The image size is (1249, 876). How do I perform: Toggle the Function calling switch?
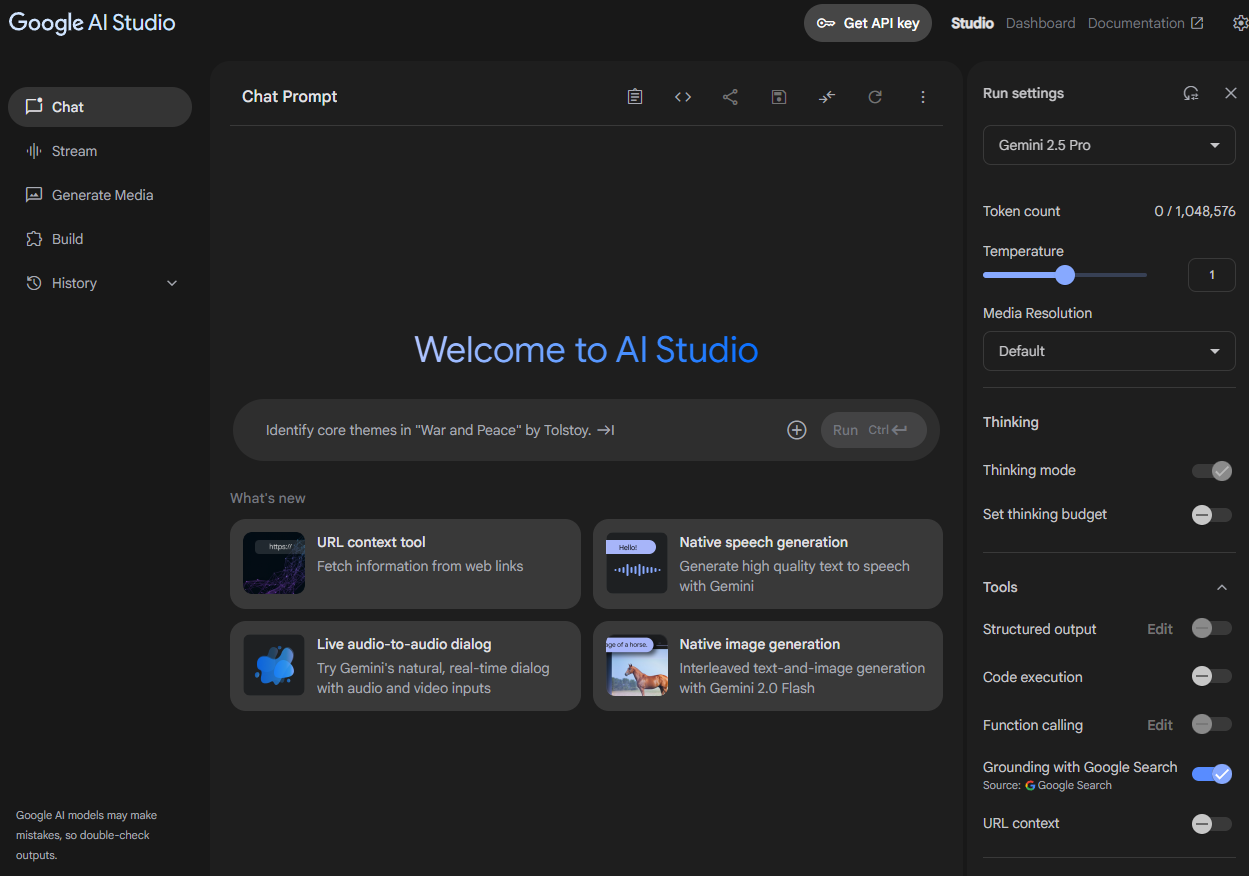[1212, 725]
